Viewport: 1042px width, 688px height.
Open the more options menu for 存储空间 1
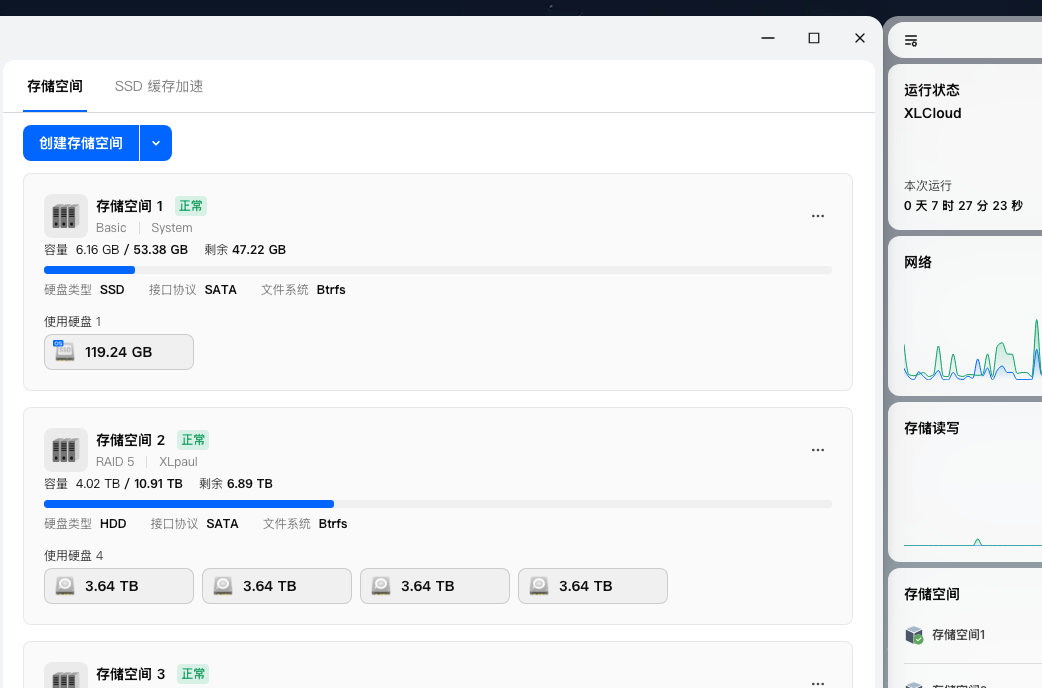coord(818,216)
